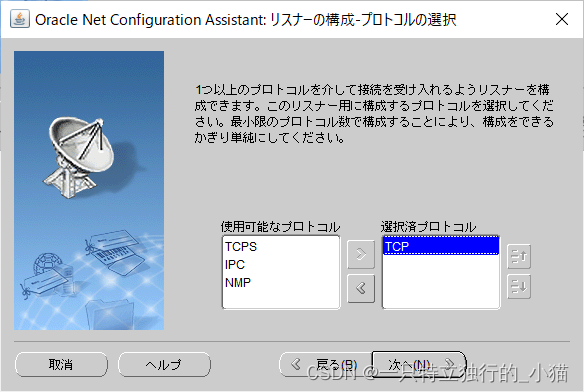Click the remove-protocol left arrow button
Image resolution: width=584 pixels, height=392 pixels.
click(361, 288)
